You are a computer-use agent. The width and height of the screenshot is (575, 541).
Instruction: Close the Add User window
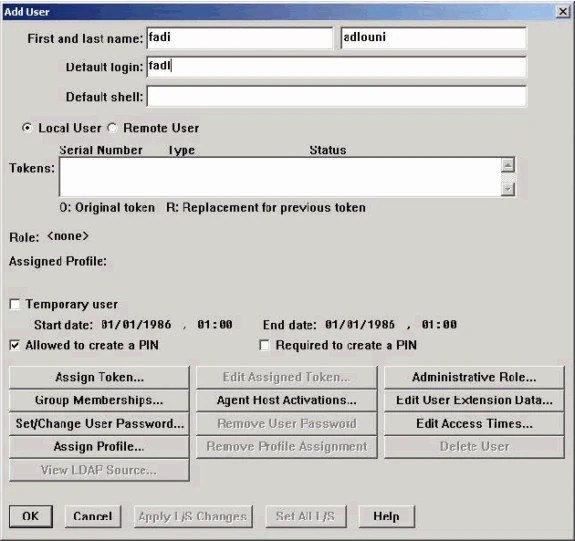(563, 12)
